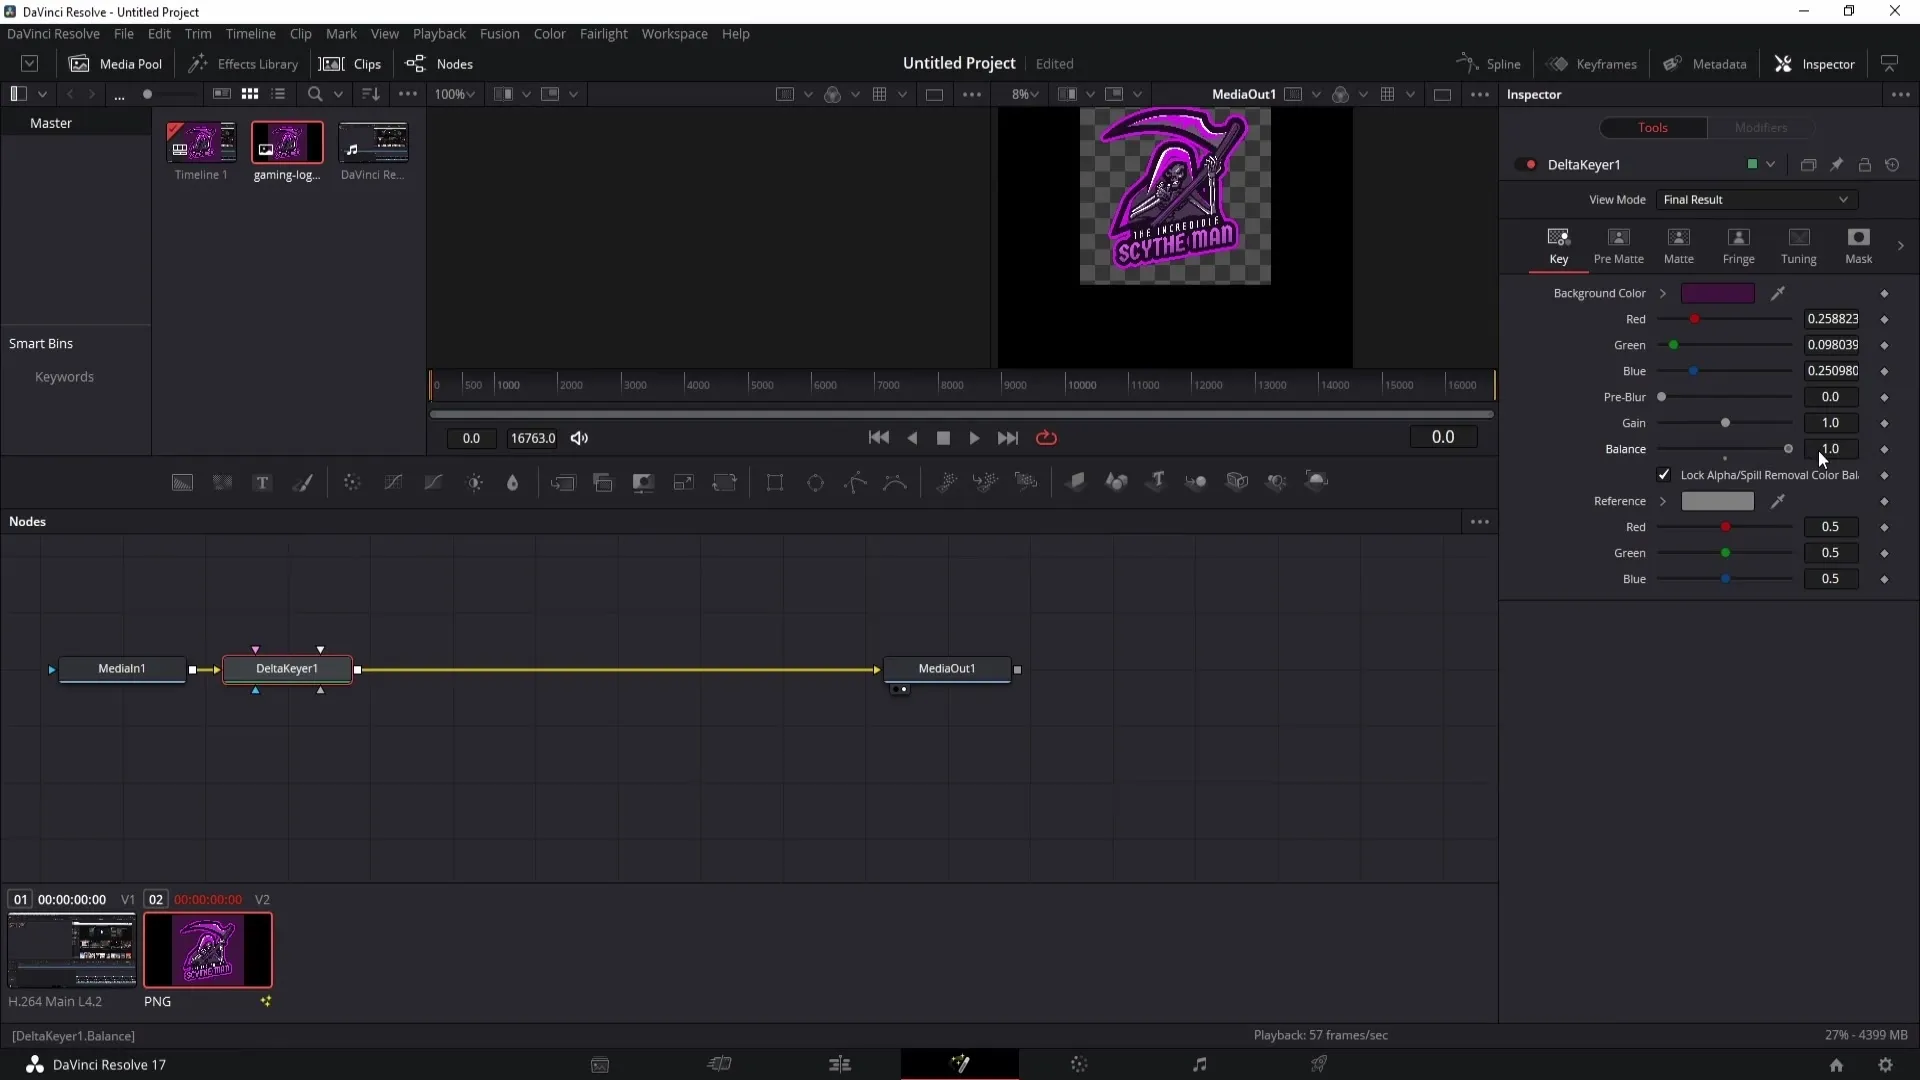
Task: Expand the Reference color picker arrow
Action: coord(1664,501)
